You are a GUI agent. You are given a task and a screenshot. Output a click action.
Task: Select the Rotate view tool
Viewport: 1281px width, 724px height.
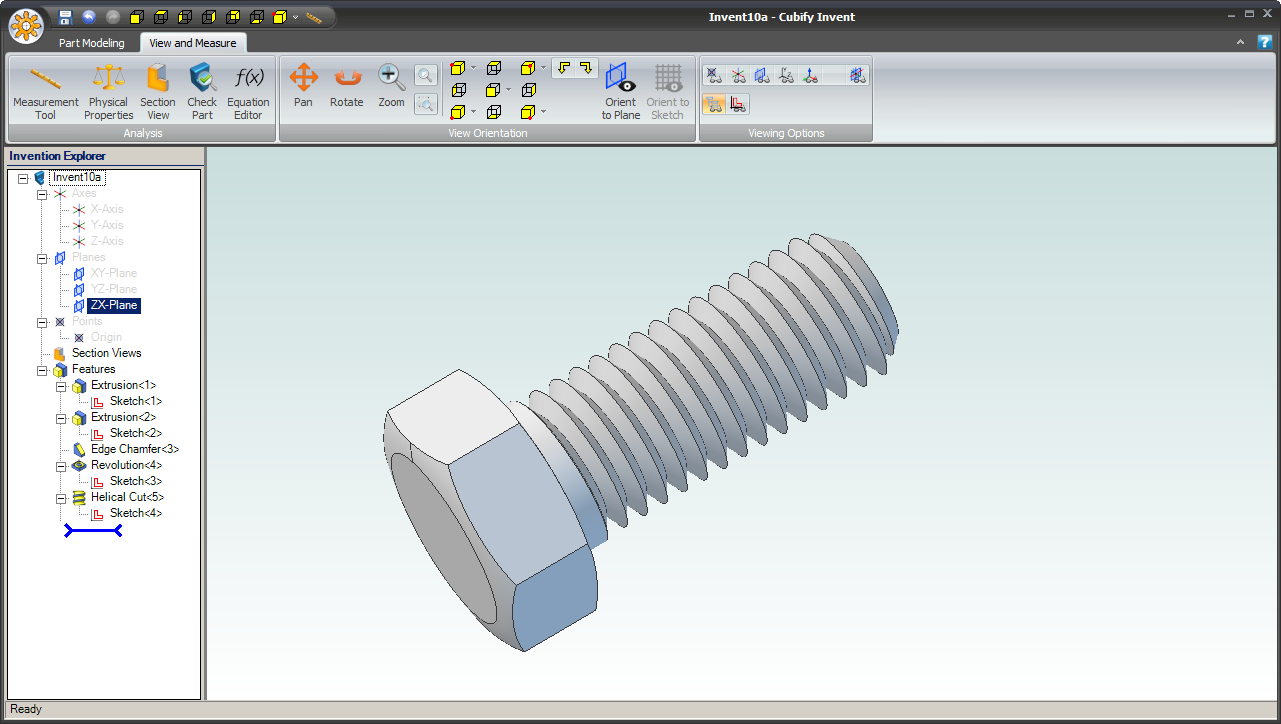[346, 88]
